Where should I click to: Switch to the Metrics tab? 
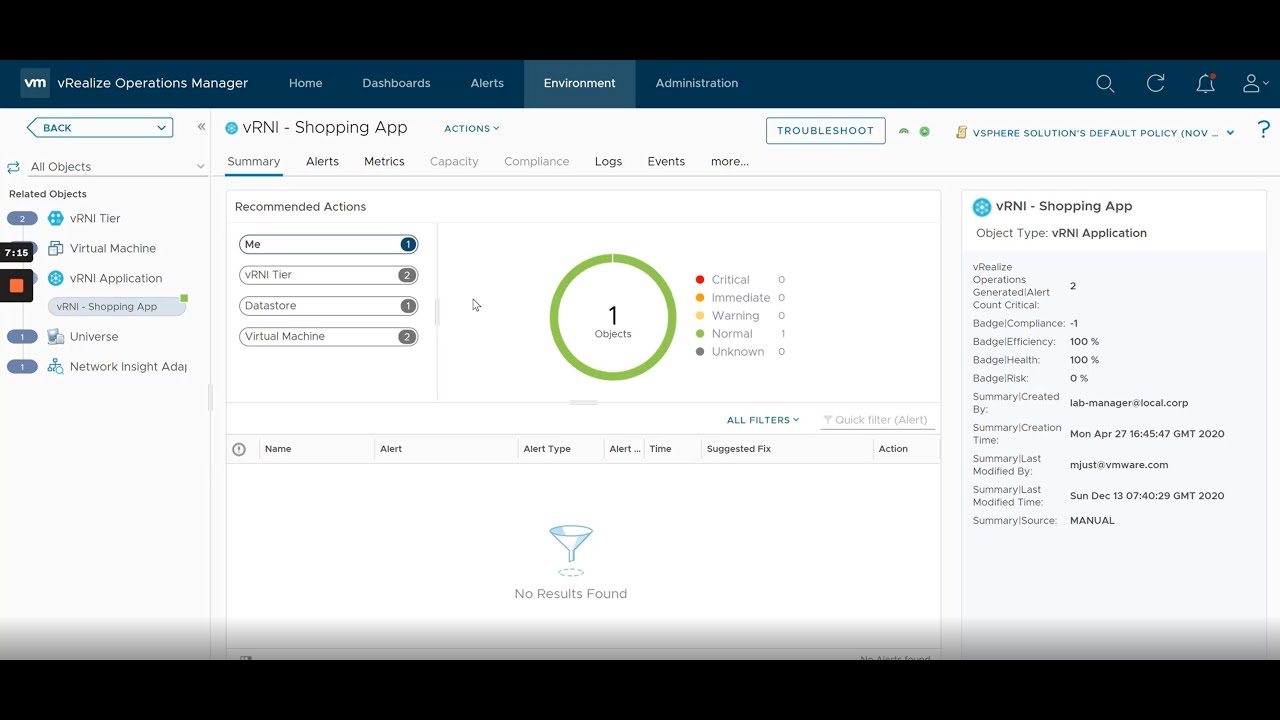pyautogui.click(x=384, y=161)
